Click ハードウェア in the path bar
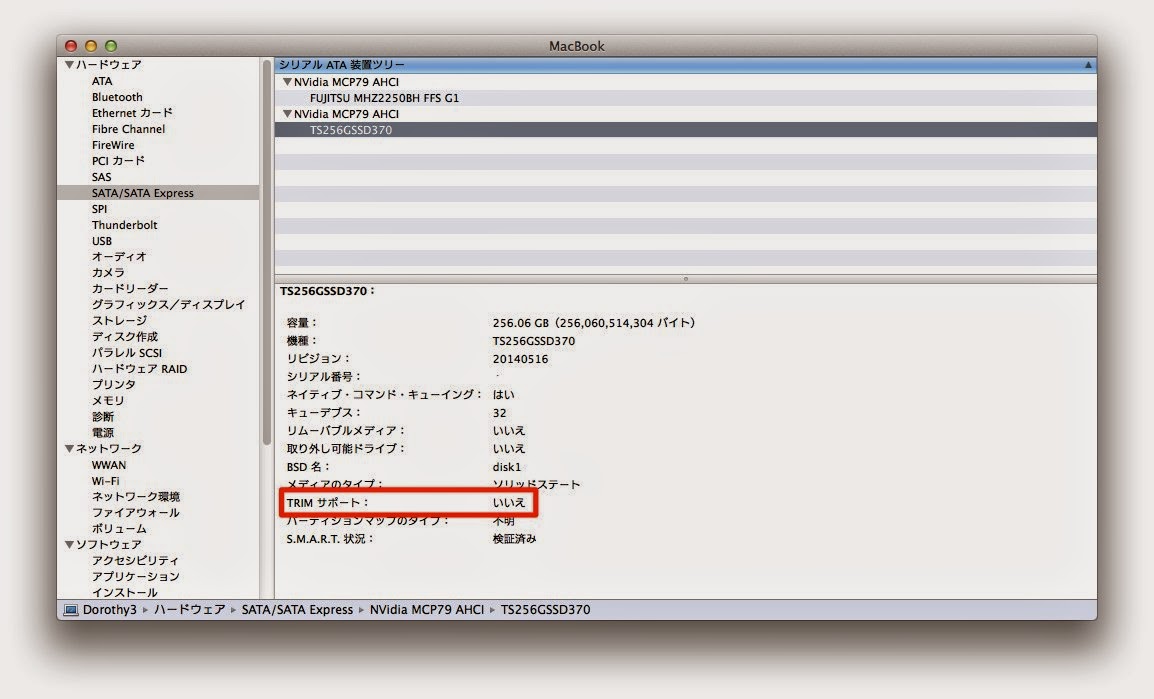 pos(189,610)
